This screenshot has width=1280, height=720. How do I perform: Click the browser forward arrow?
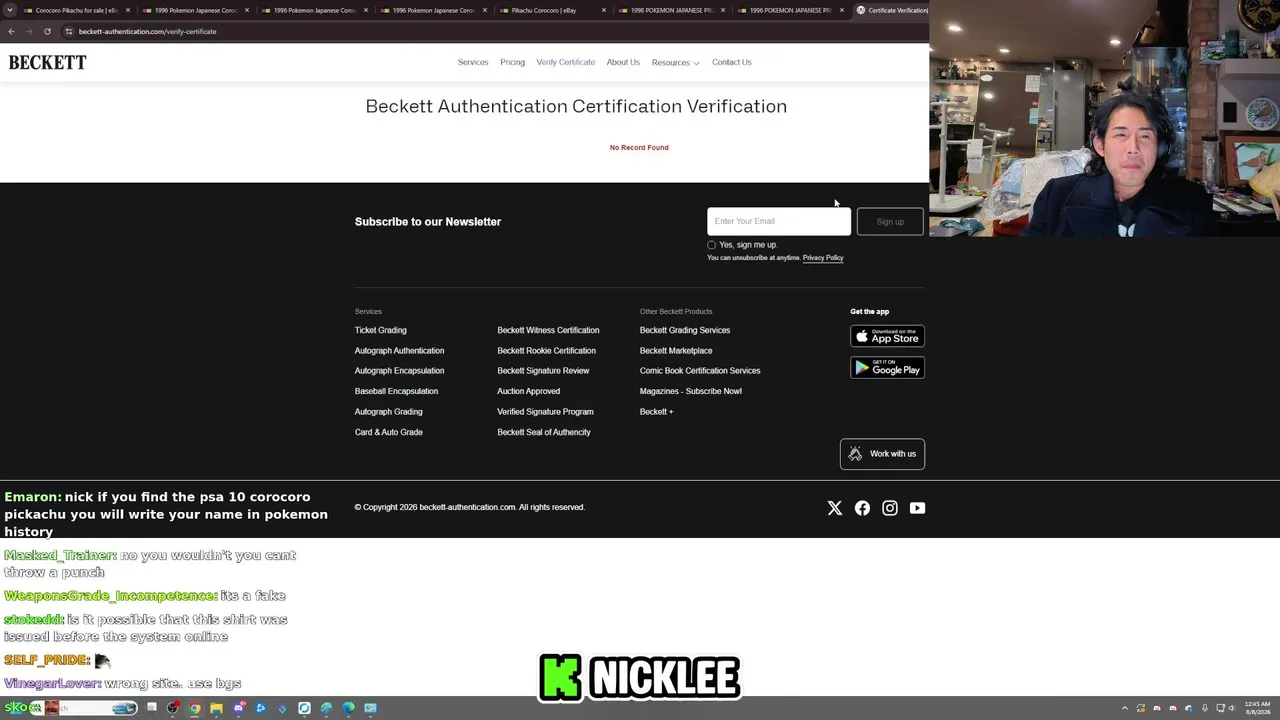(x=28, y=31)
